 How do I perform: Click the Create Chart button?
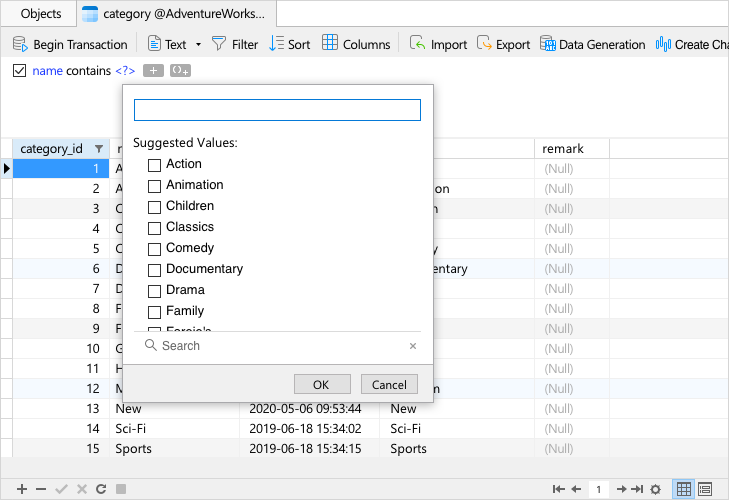(692, 44)
